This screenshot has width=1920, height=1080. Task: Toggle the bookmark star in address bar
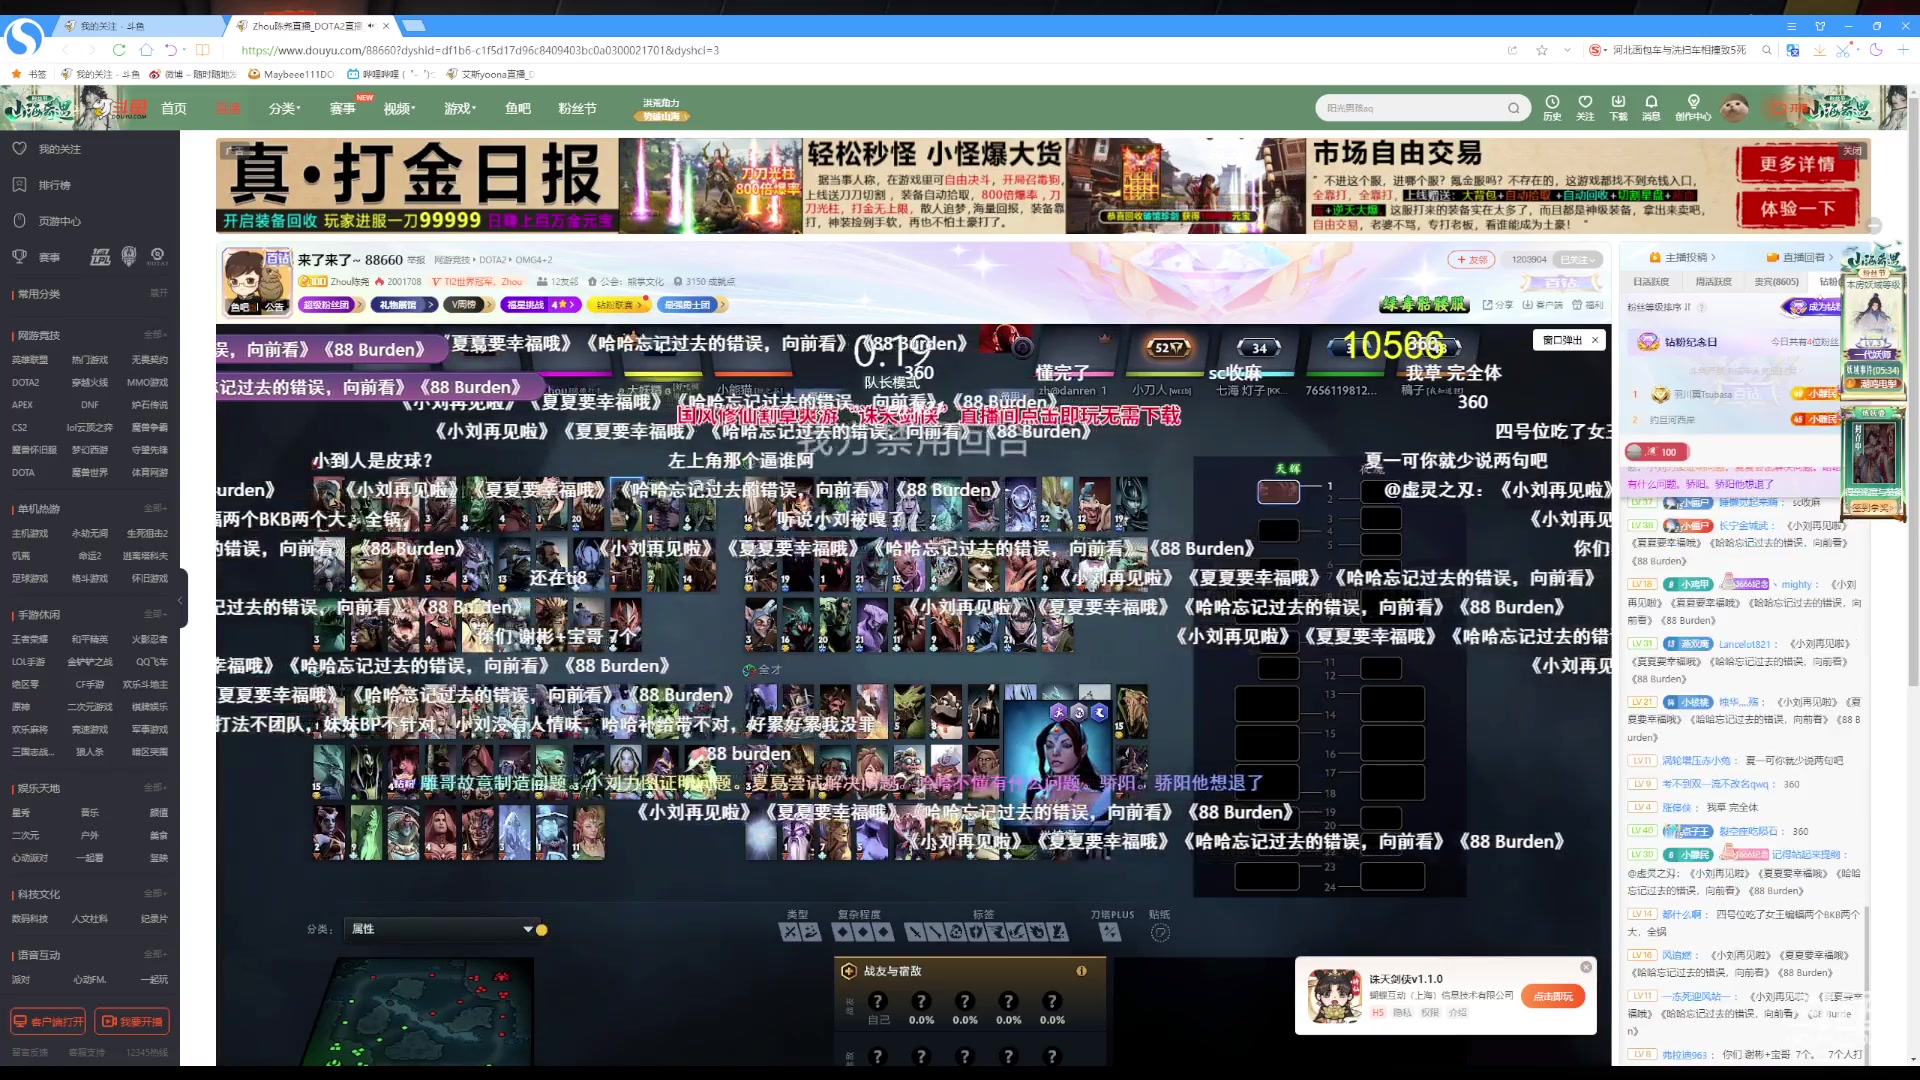pos(1541,50)
